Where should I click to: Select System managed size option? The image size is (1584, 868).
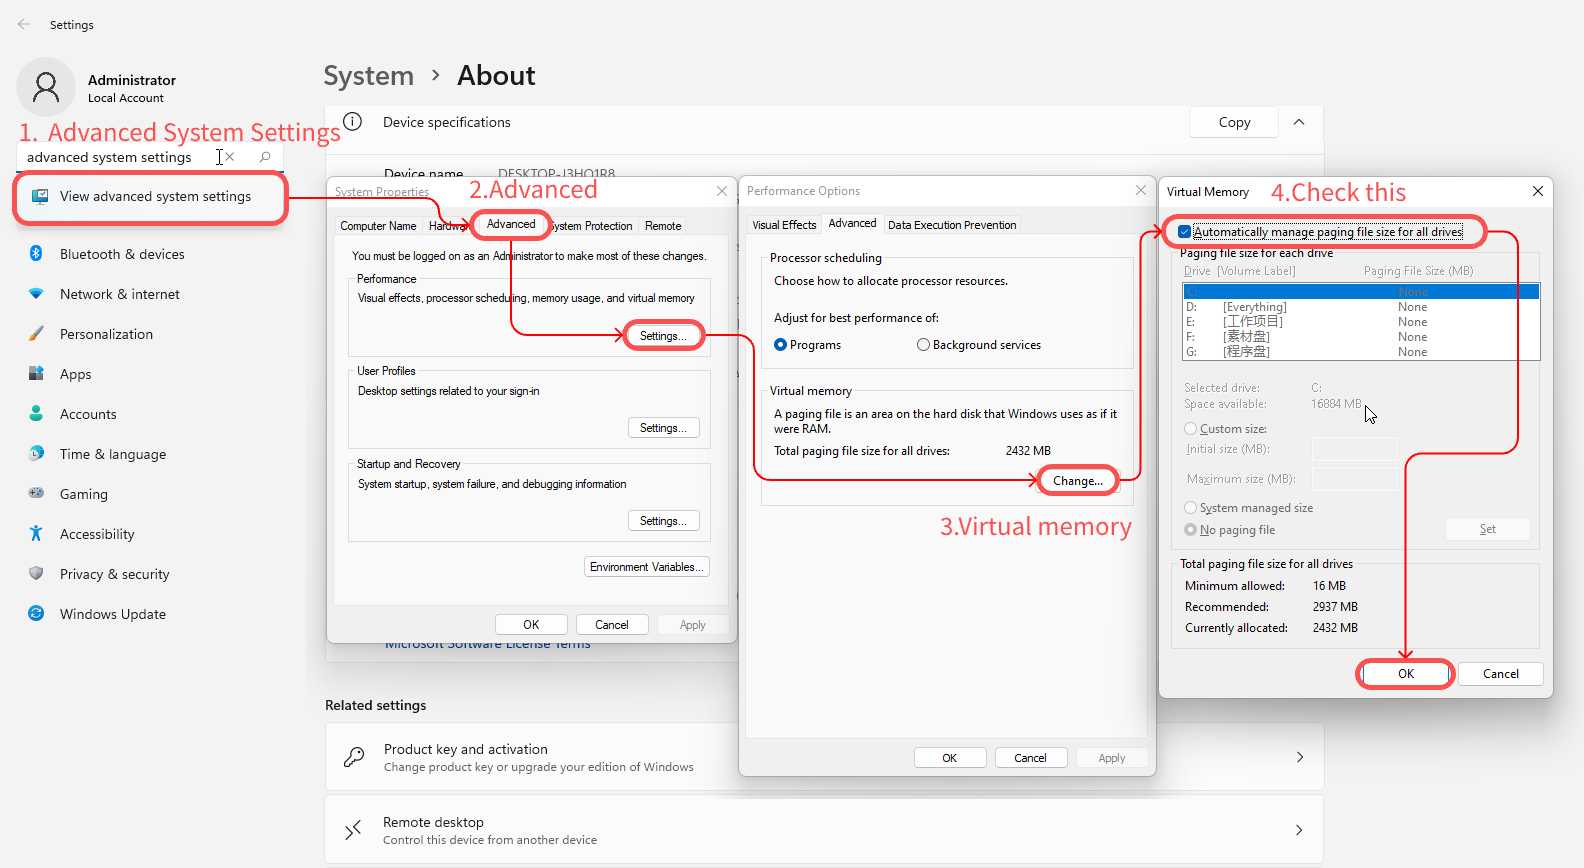coord(1190,508)
